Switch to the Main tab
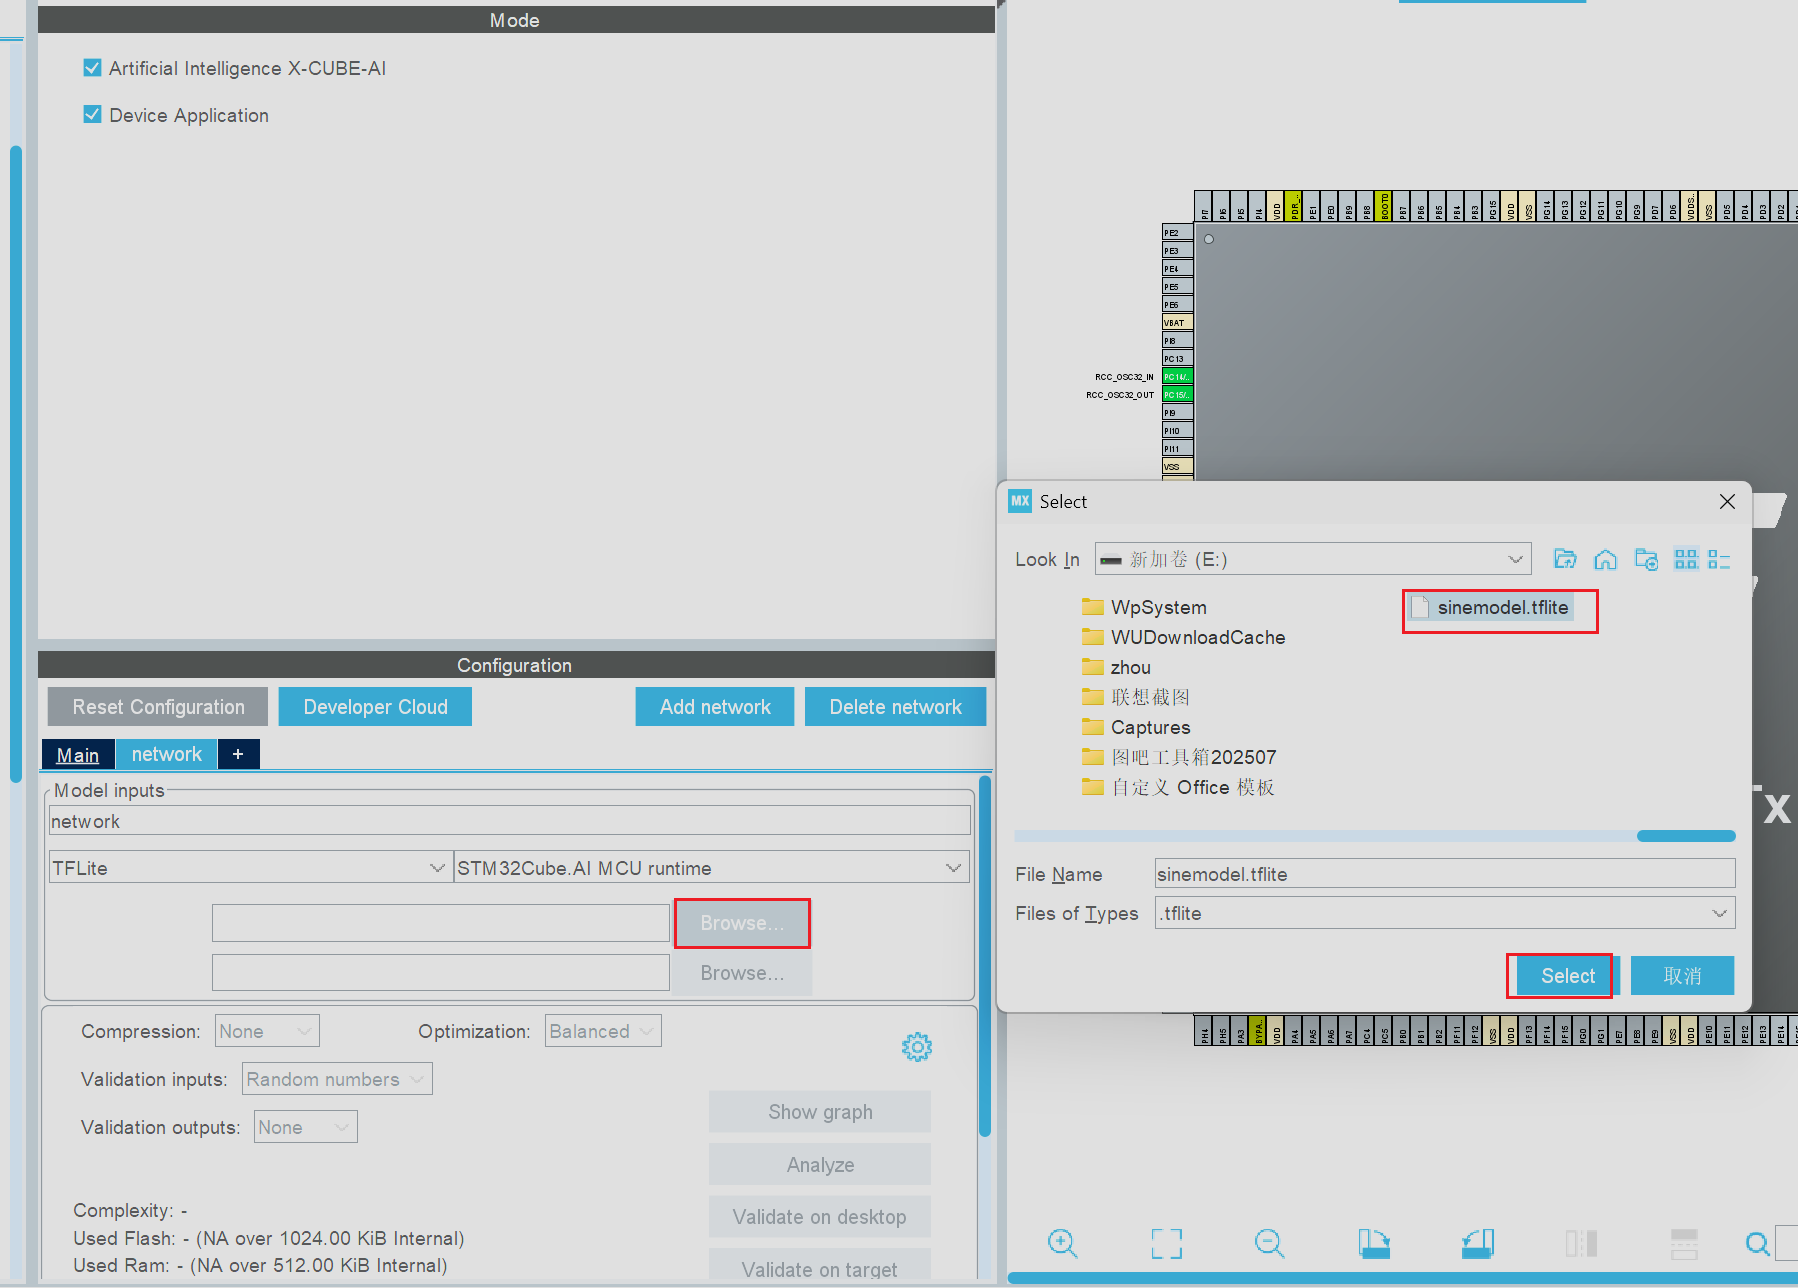 pos(78,755)
